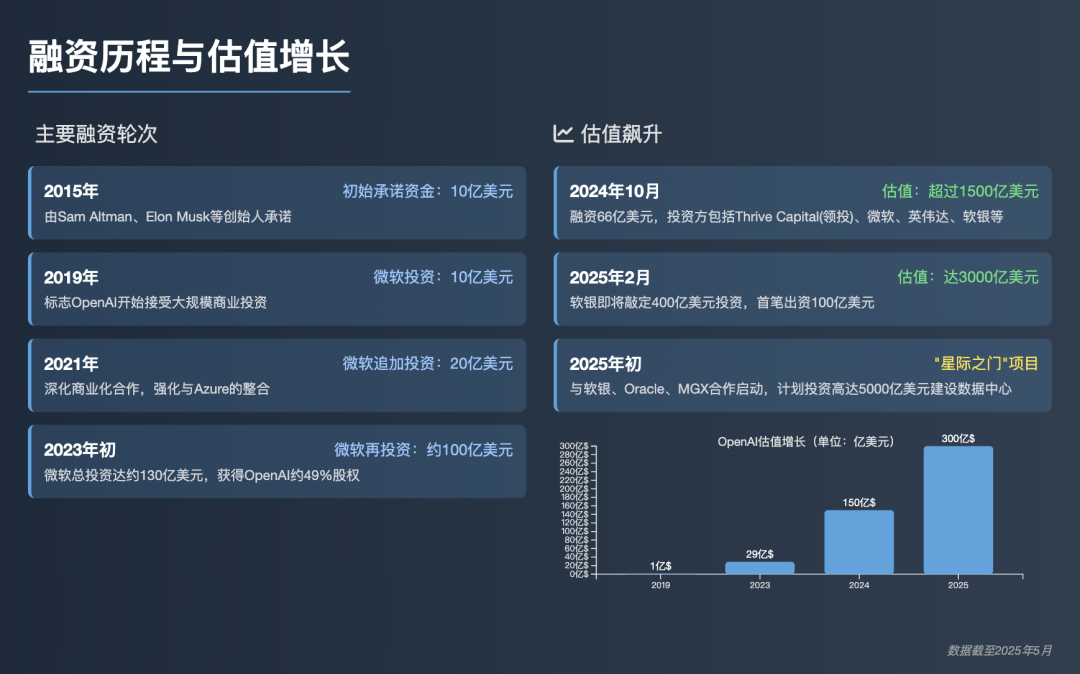1080x674 pixels.
Task: Click 微软投资：10亿美元 amount
Action: coord(443,277)
